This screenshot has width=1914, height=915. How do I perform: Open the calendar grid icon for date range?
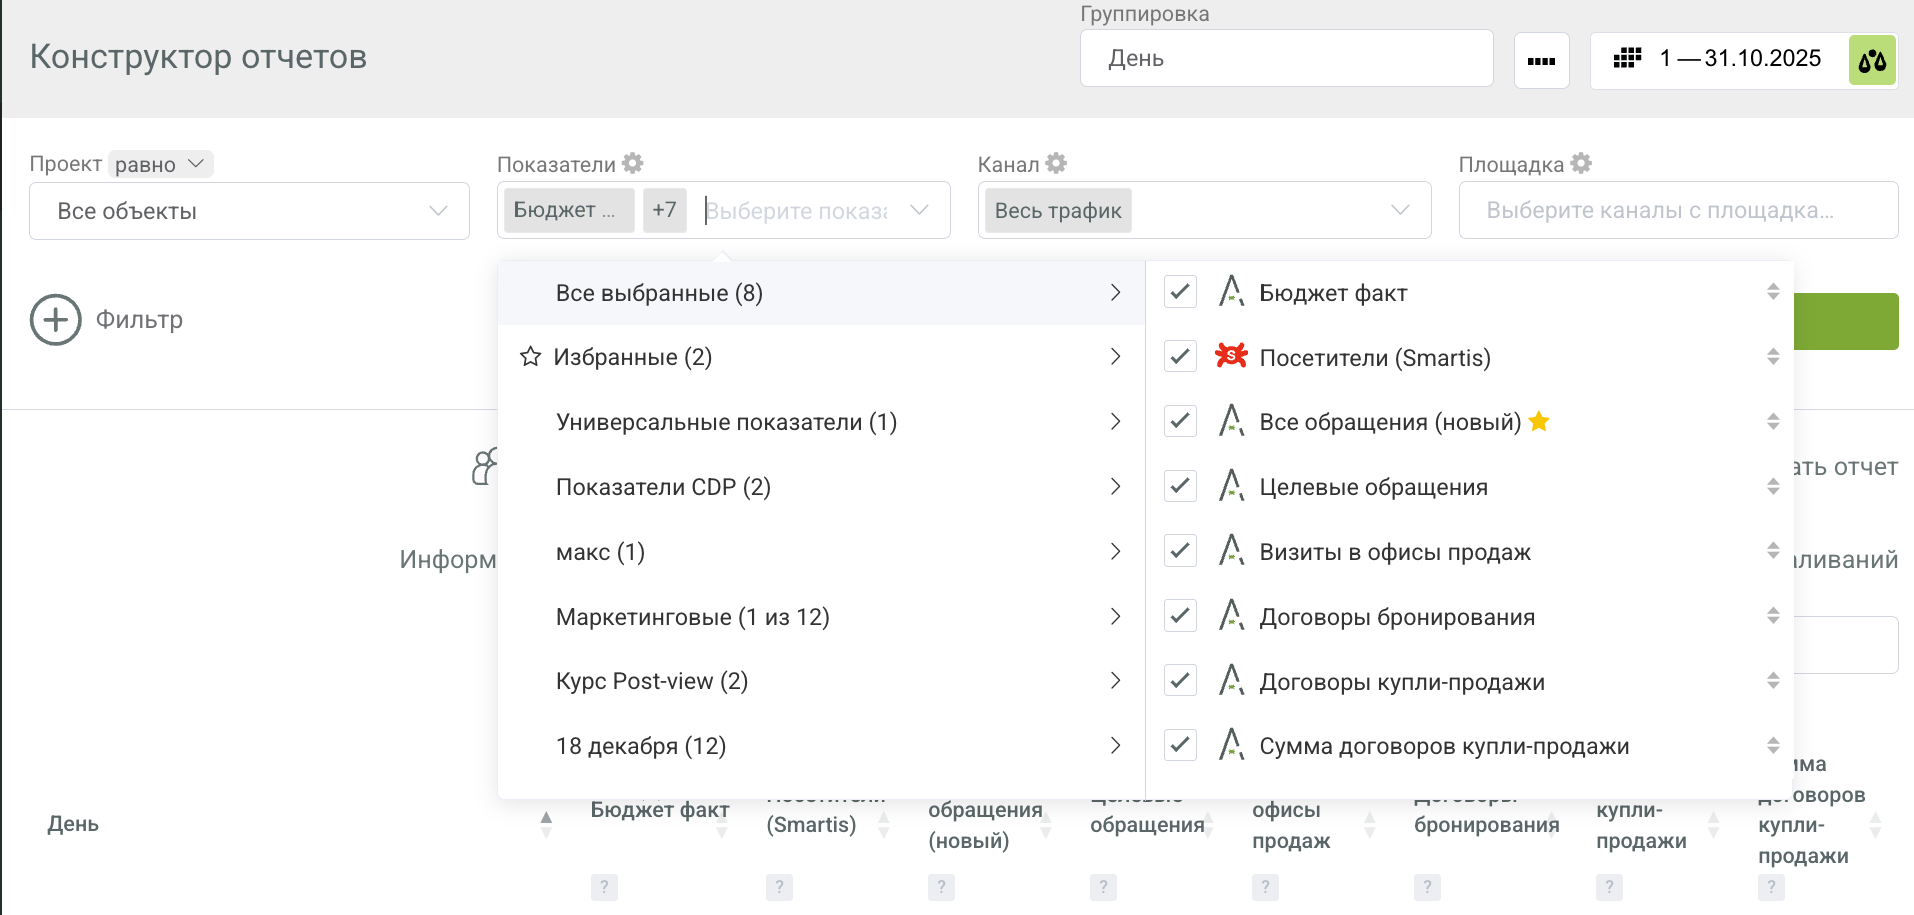(x=1627, y=58)
